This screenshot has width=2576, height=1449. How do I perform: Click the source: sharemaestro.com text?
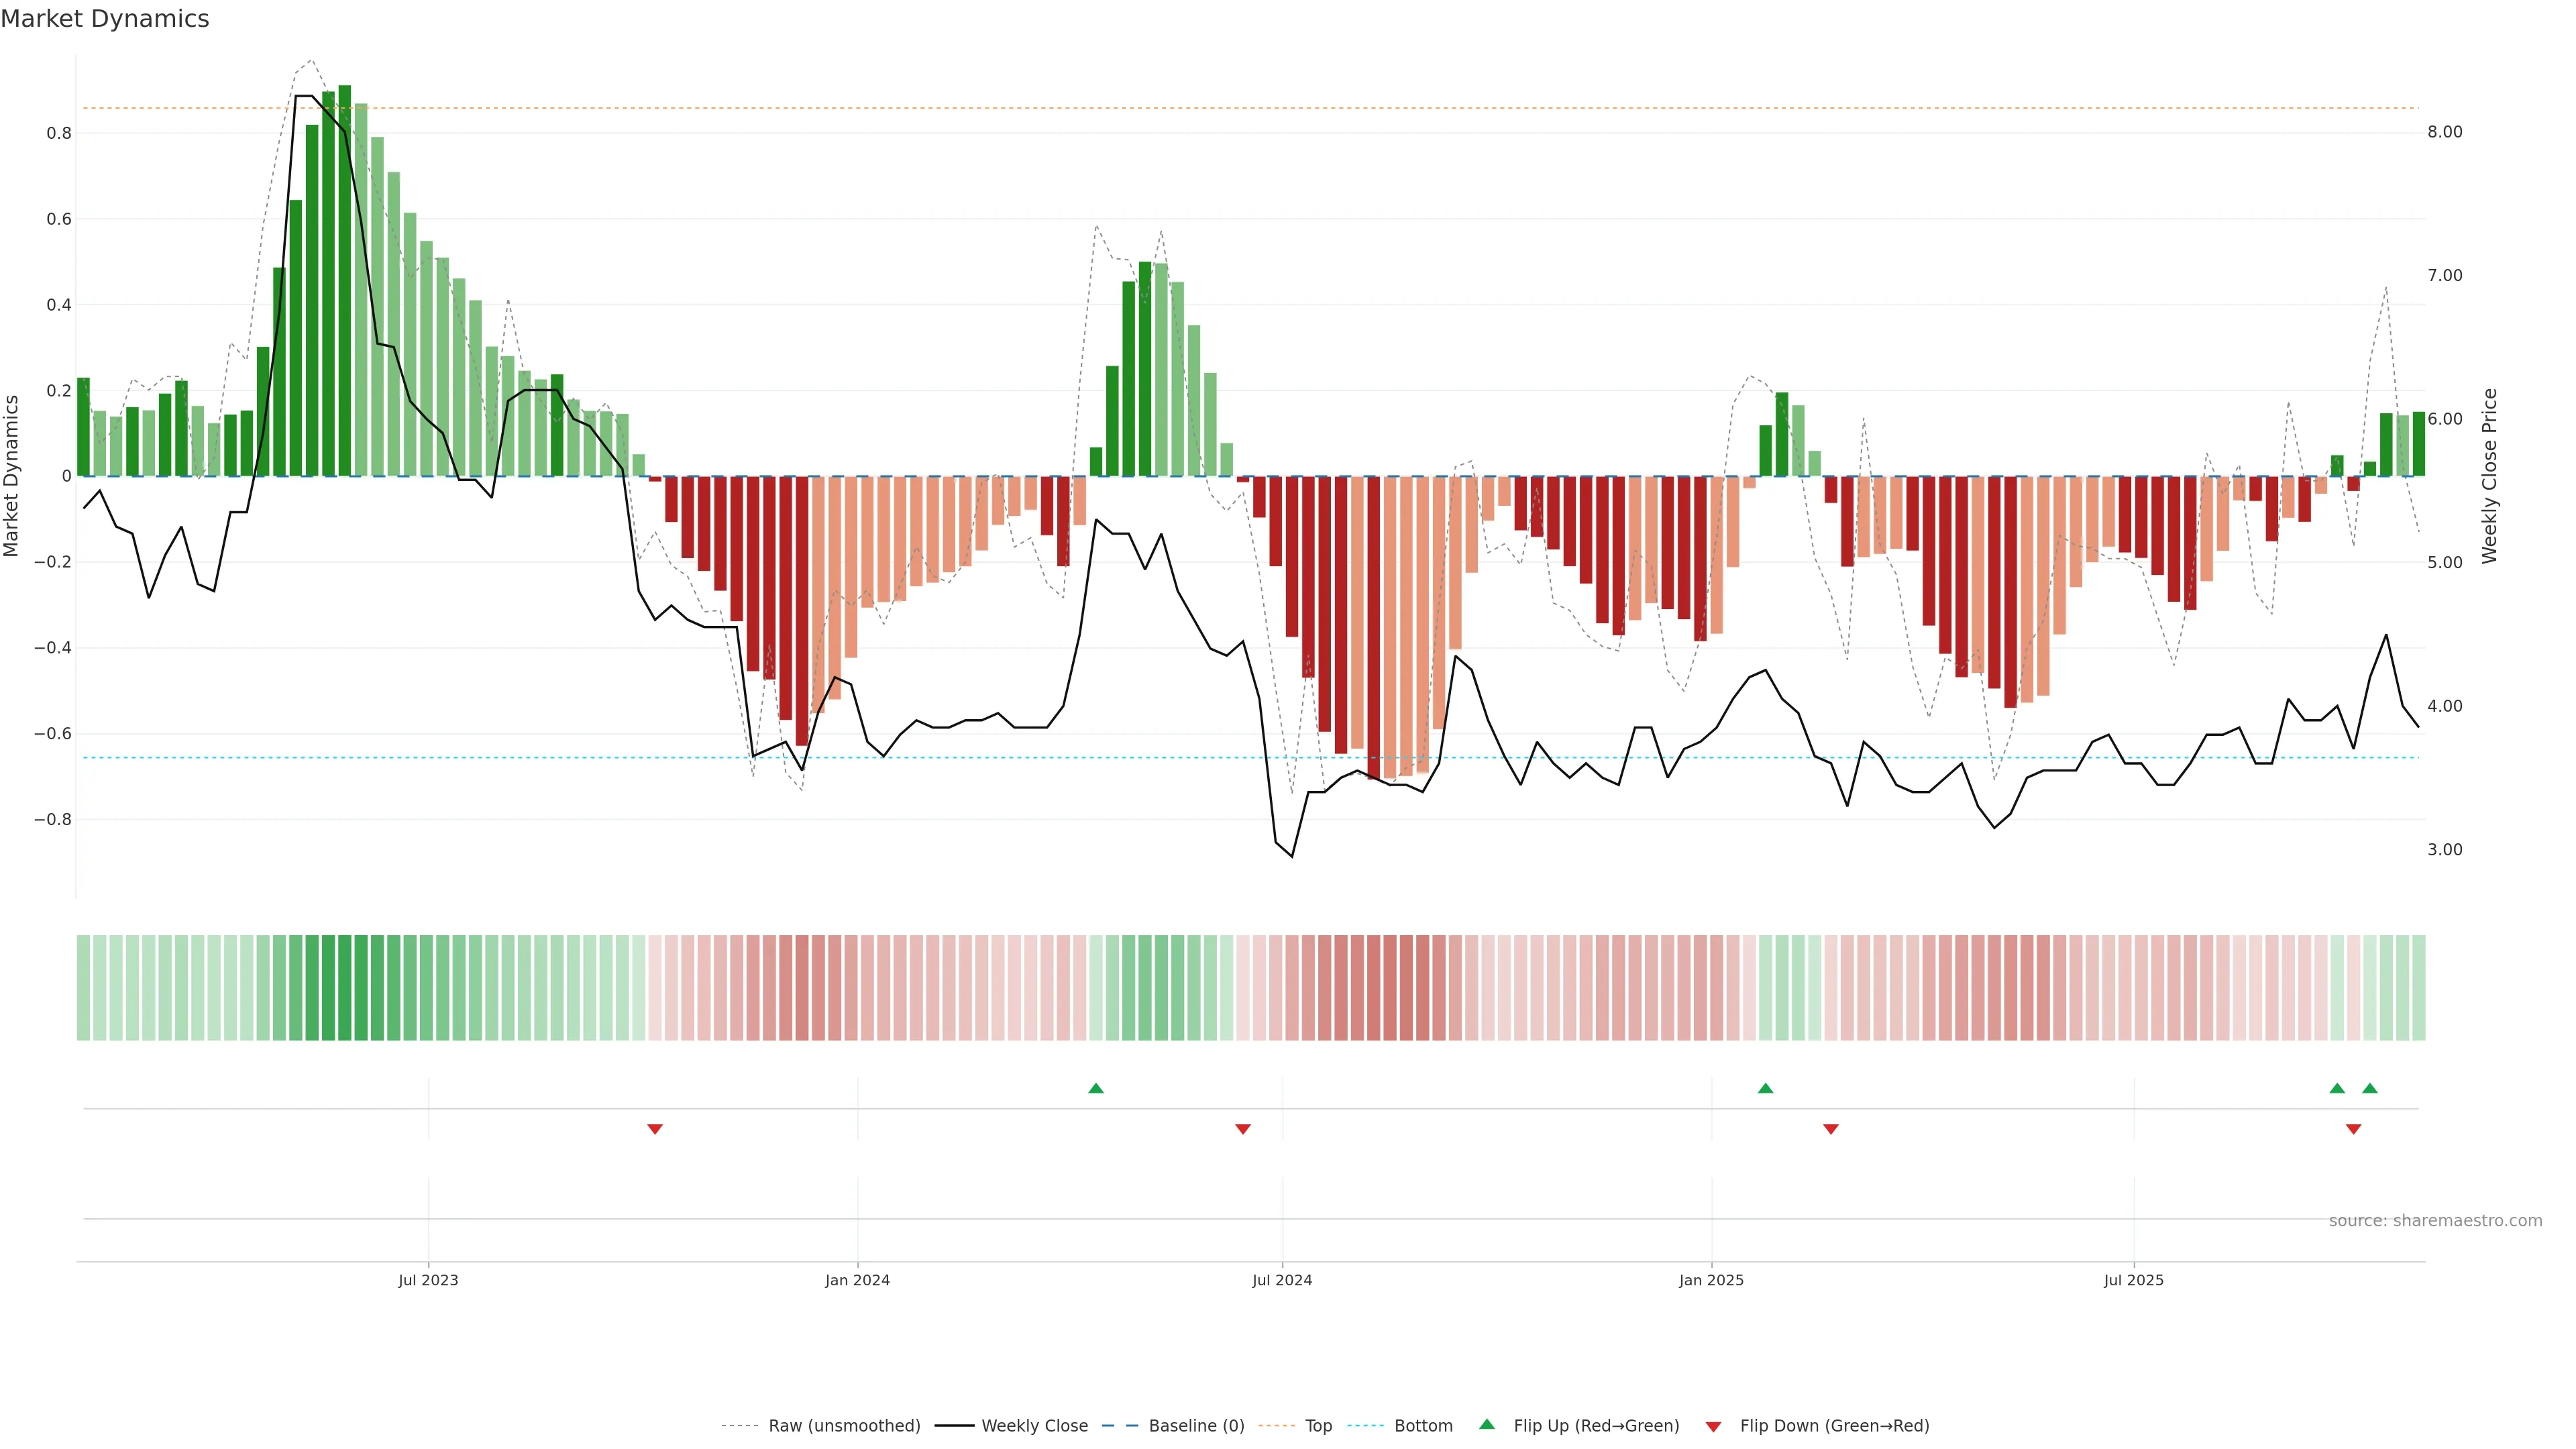point(2435,1221)
